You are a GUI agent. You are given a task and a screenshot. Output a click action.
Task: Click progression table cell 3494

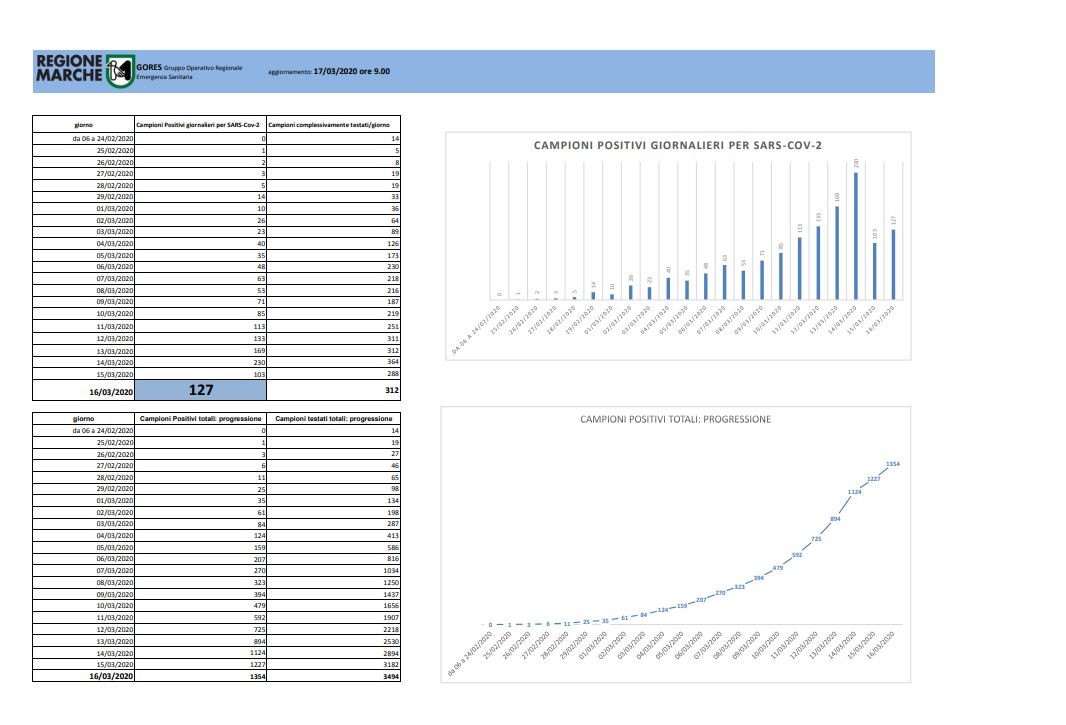[333, 676]
